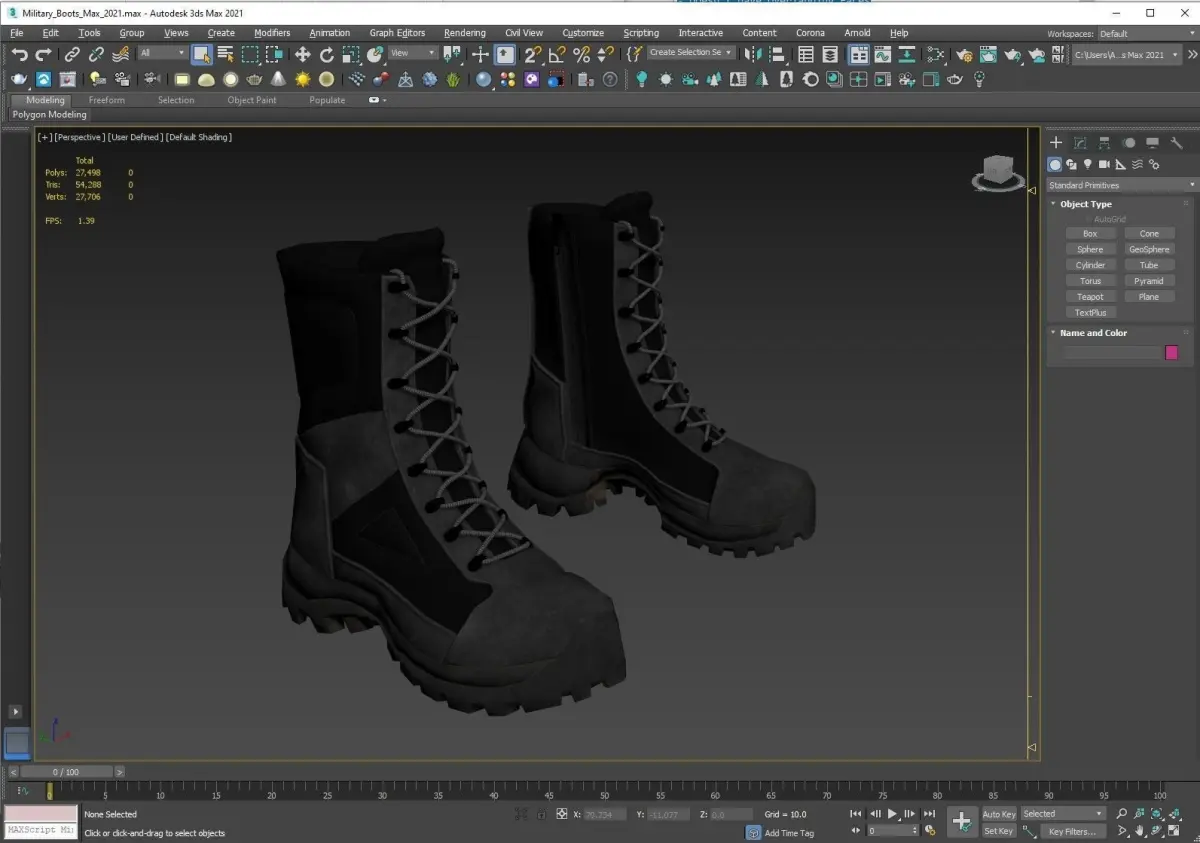Activate the Unlink Selection icon

(96, 54)
